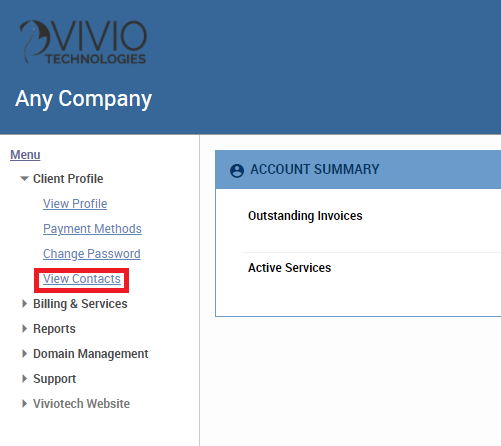Expand the Viviotech Website arrow
This screenshot has height=446, width=501.
24,404
